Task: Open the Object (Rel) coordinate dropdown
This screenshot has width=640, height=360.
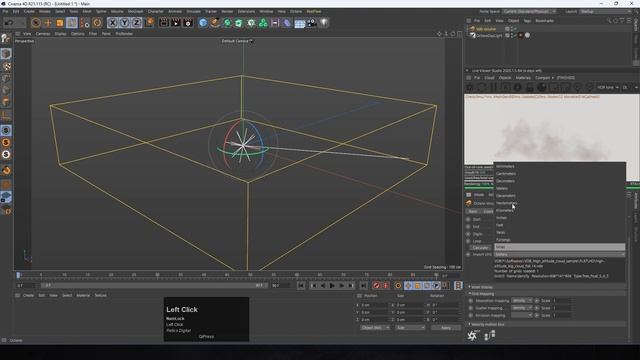Action: (x=375, y=327)
